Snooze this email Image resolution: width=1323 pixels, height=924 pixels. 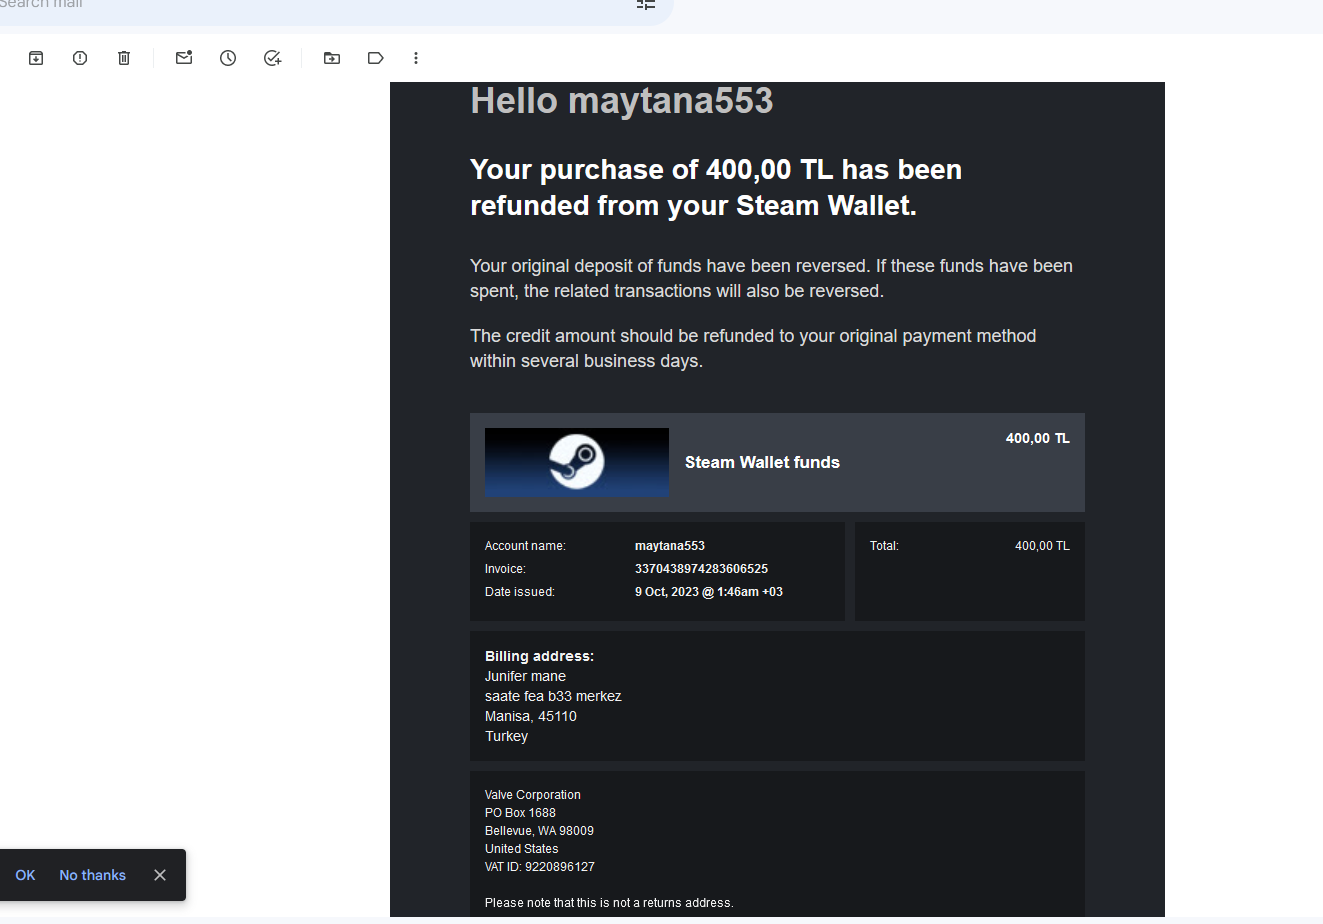click(x=228, y=58)
